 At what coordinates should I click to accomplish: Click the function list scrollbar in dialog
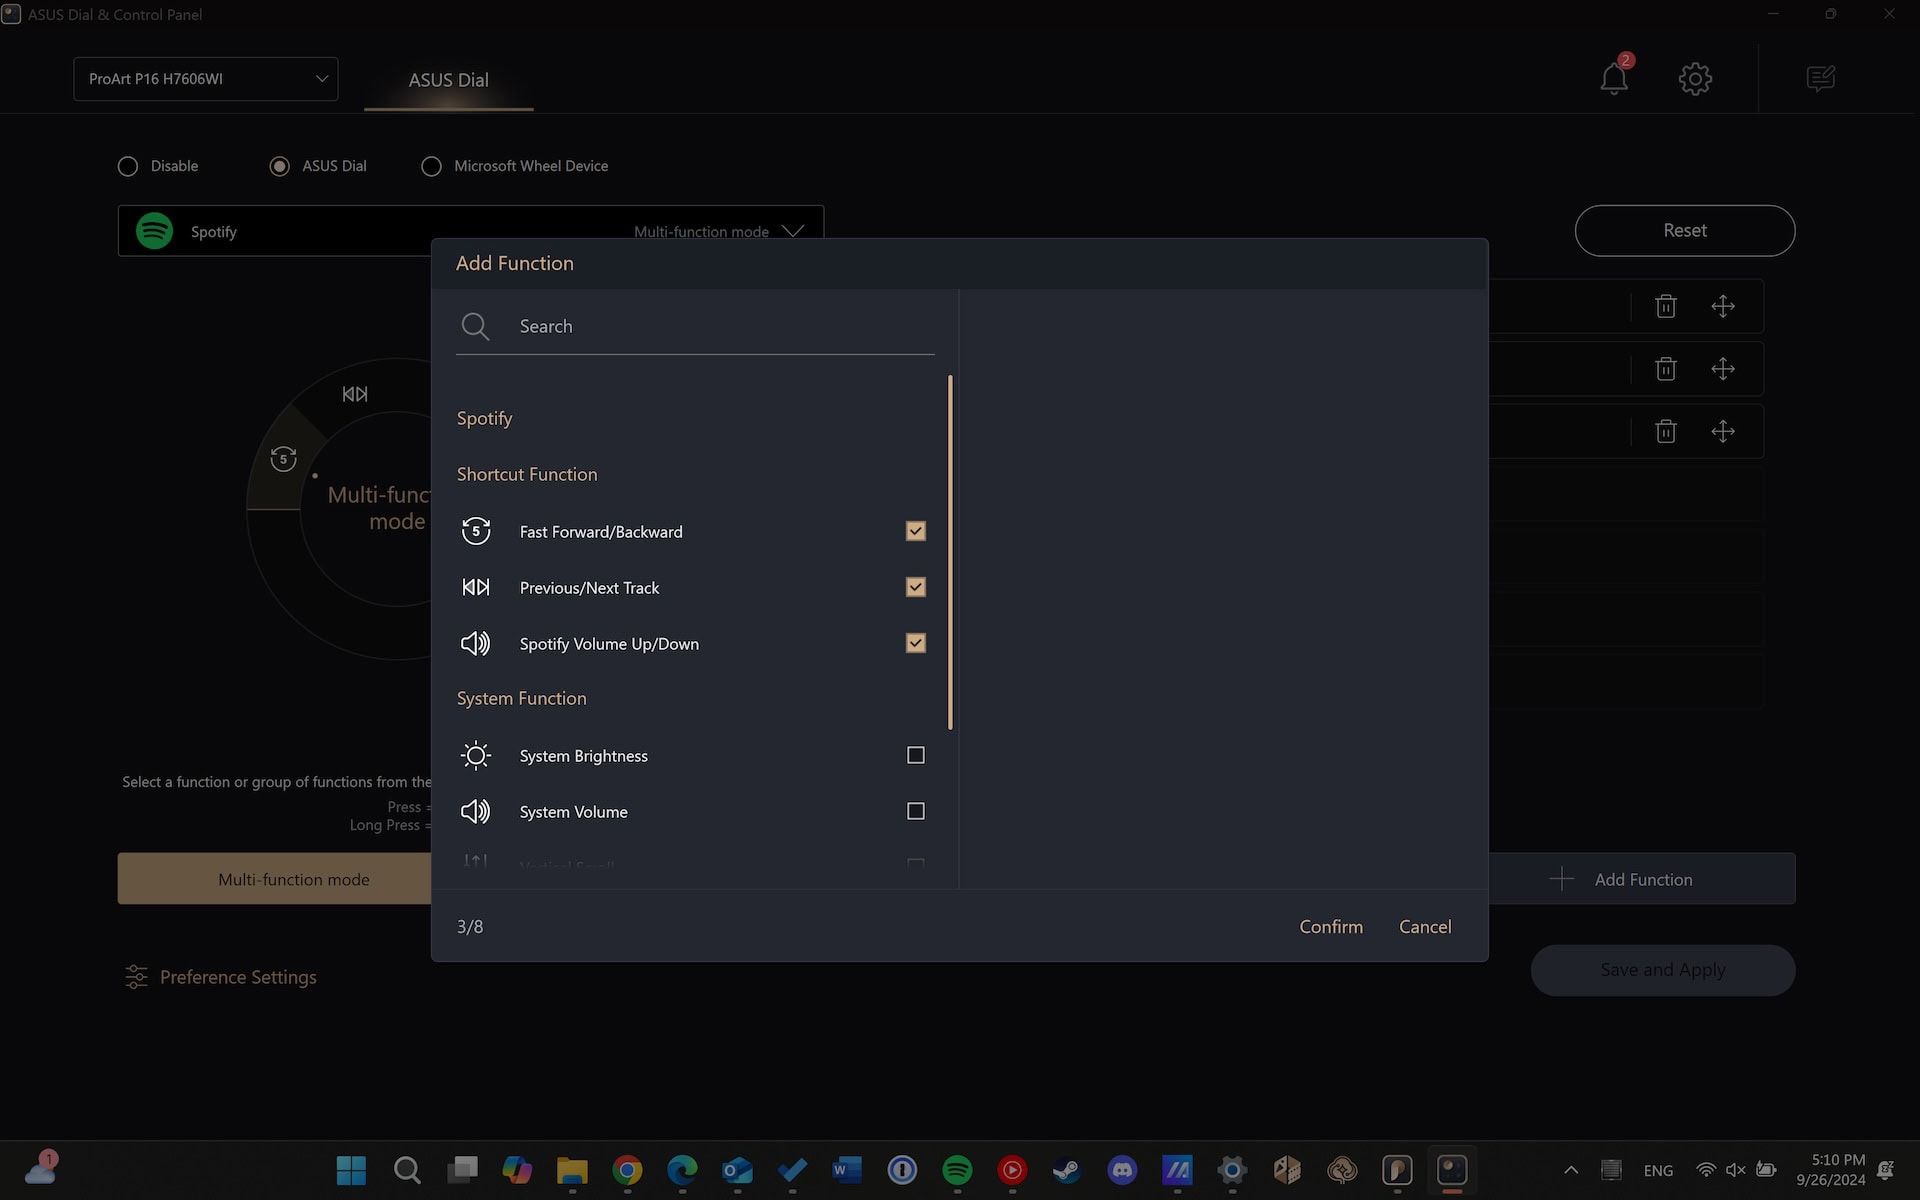click(x=950, y=552)
